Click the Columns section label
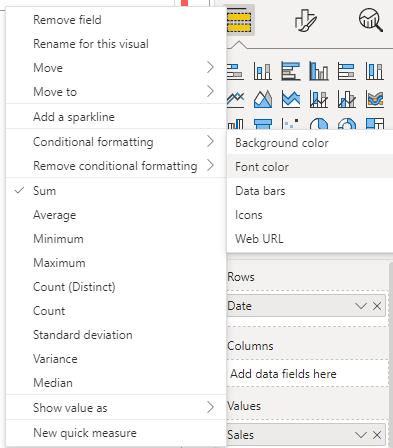Viewport: 393px width, 448px height. click(x=250, y=346)
